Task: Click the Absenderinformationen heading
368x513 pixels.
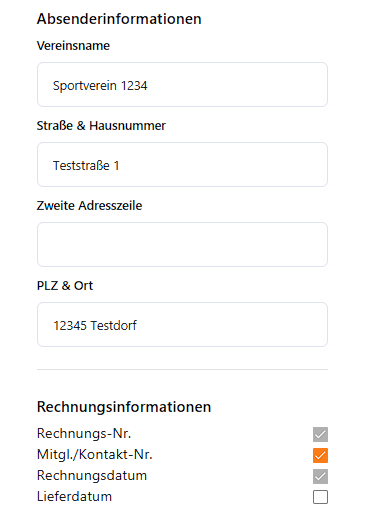Action: [119, 19]
